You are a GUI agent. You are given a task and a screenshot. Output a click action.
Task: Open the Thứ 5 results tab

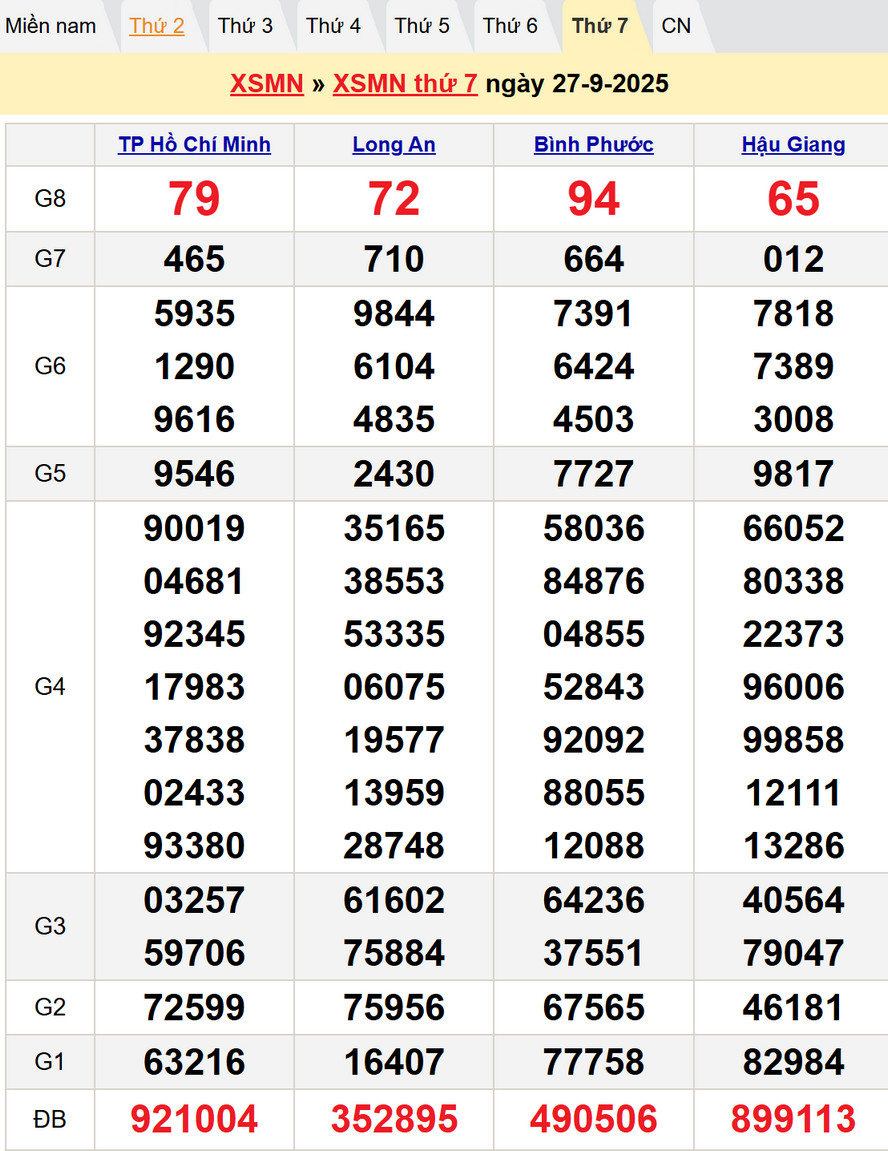(422, 26)
